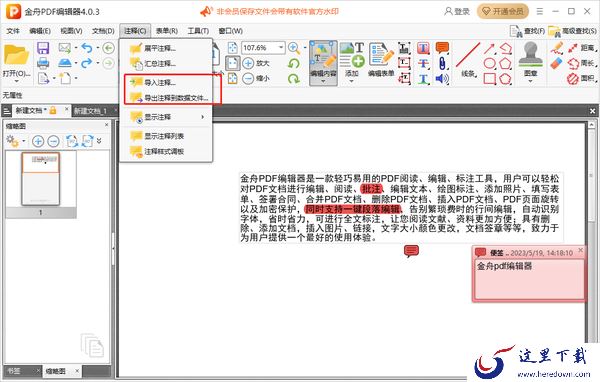Click the Zoom magnifier tool icon

[x=293, y=48]
